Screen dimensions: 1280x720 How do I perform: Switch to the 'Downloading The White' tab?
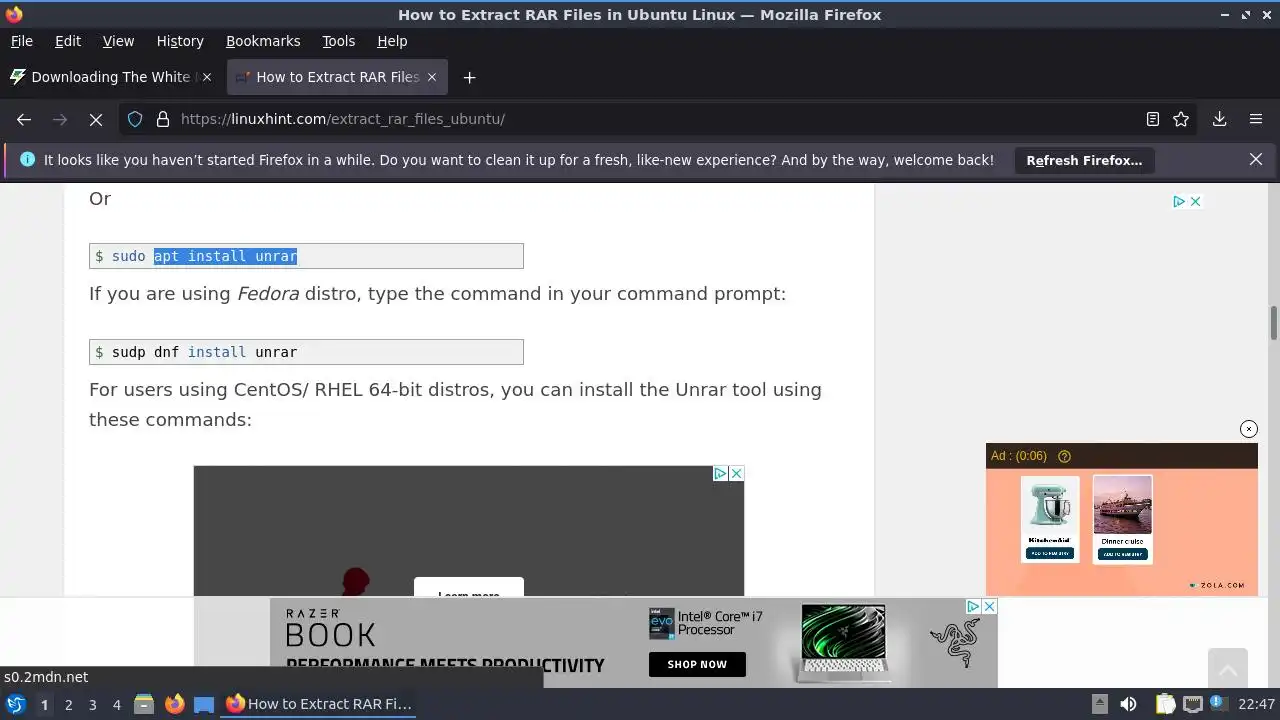coord(111,77)
